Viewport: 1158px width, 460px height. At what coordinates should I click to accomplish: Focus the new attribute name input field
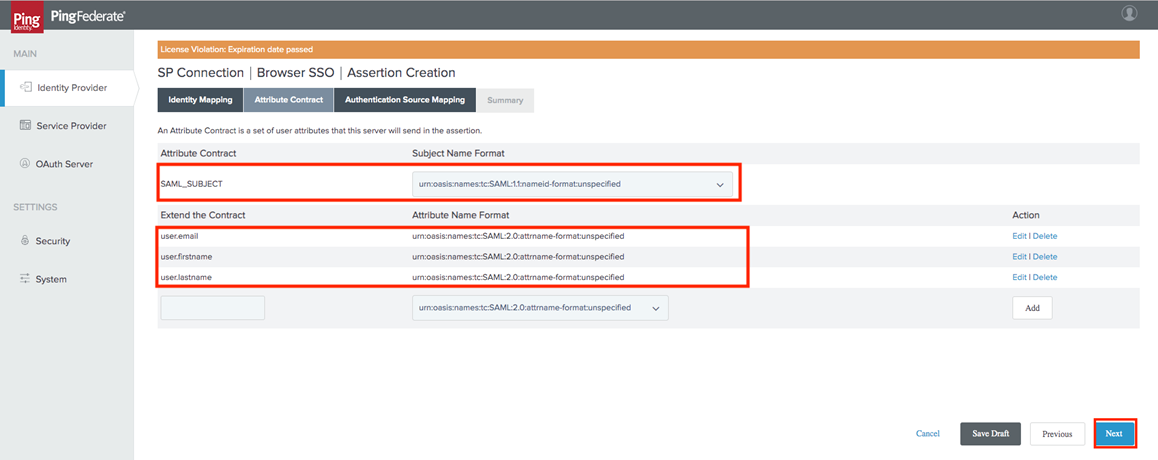pyautogui.click(x=213, y=308)
